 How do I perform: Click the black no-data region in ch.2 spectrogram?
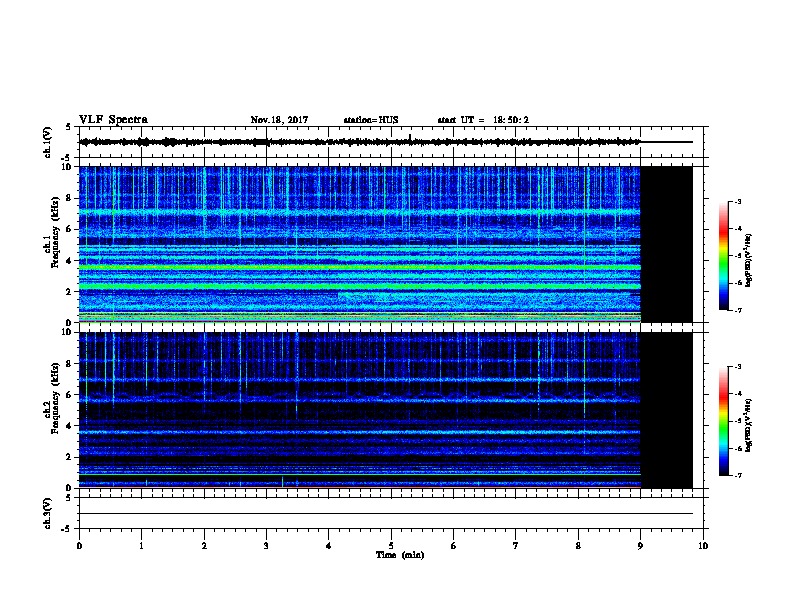(667, 410)
